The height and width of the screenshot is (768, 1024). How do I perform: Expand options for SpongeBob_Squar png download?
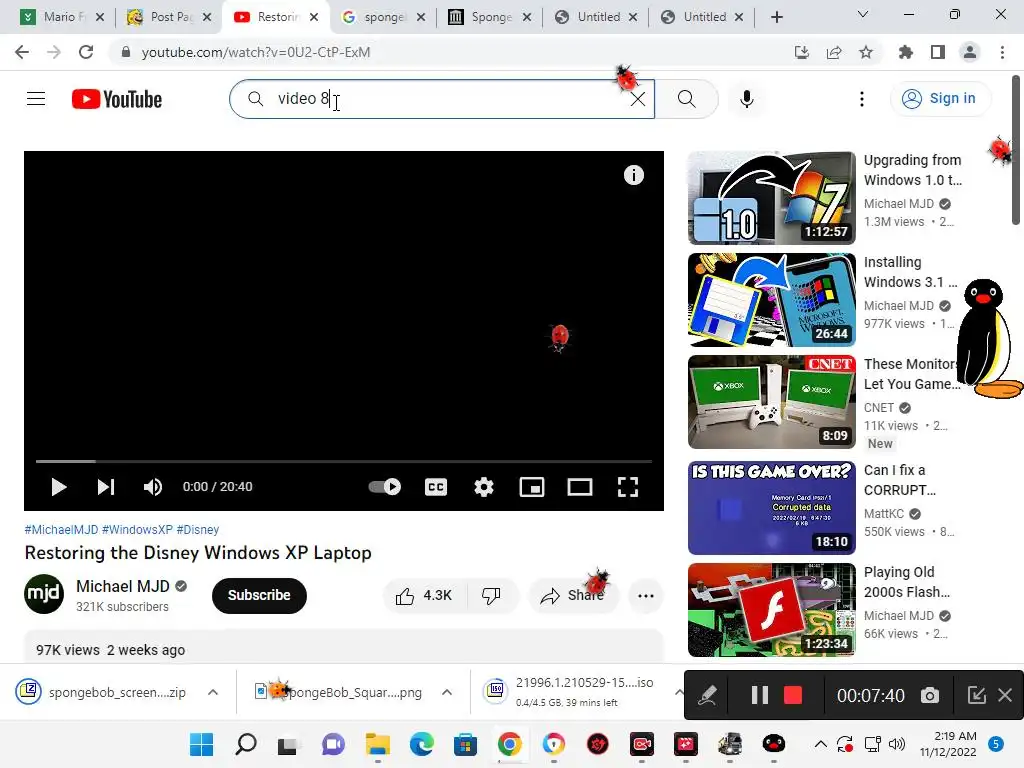click(447, 692)
